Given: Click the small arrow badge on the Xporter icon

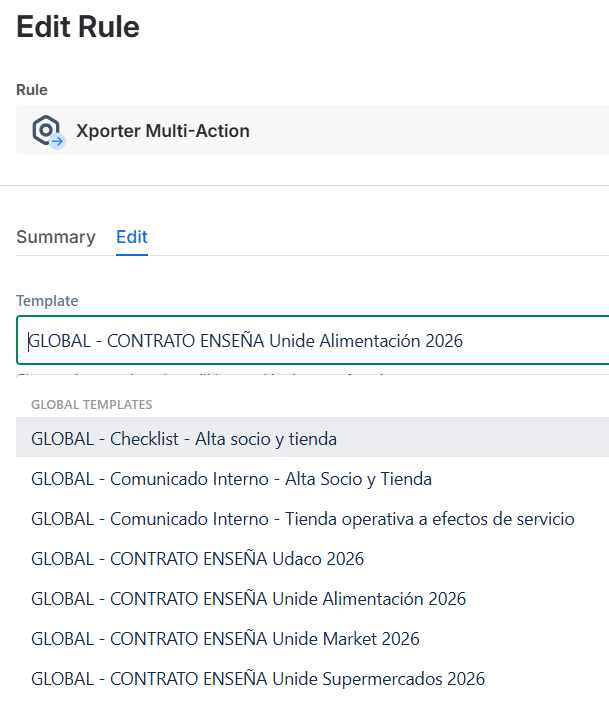Looking at the screenshot, I should coord(58,142).
